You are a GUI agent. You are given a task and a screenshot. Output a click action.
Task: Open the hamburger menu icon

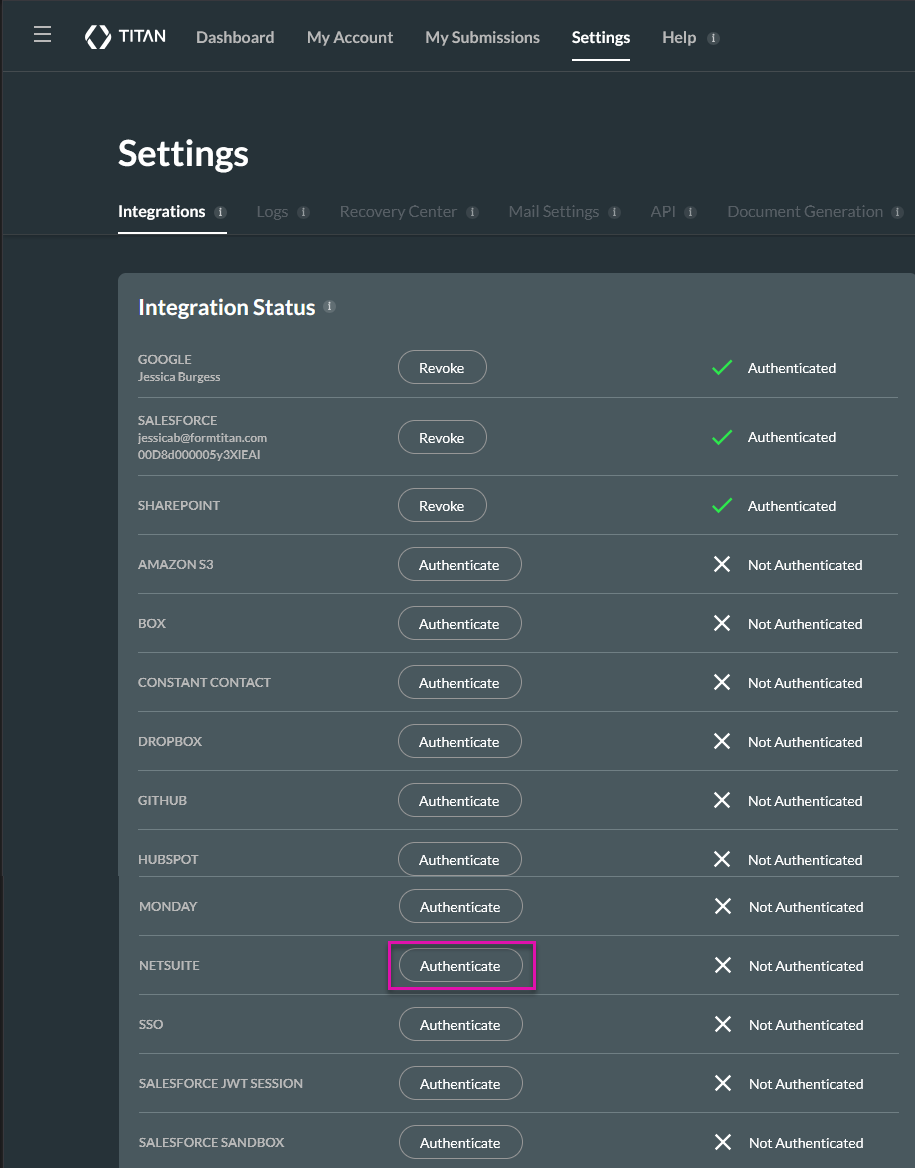click(42, 34)
